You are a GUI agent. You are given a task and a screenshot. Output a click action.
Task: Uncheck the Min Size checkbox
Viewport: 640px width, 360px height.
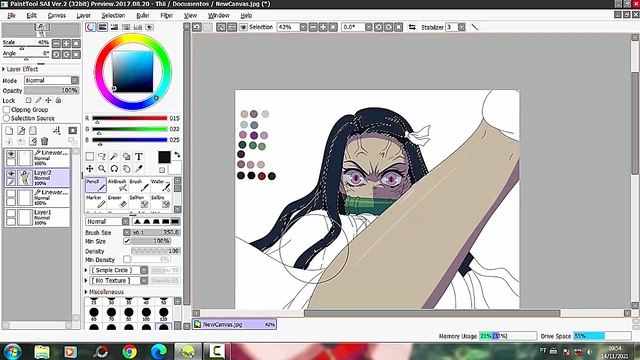tap(127, 241)
